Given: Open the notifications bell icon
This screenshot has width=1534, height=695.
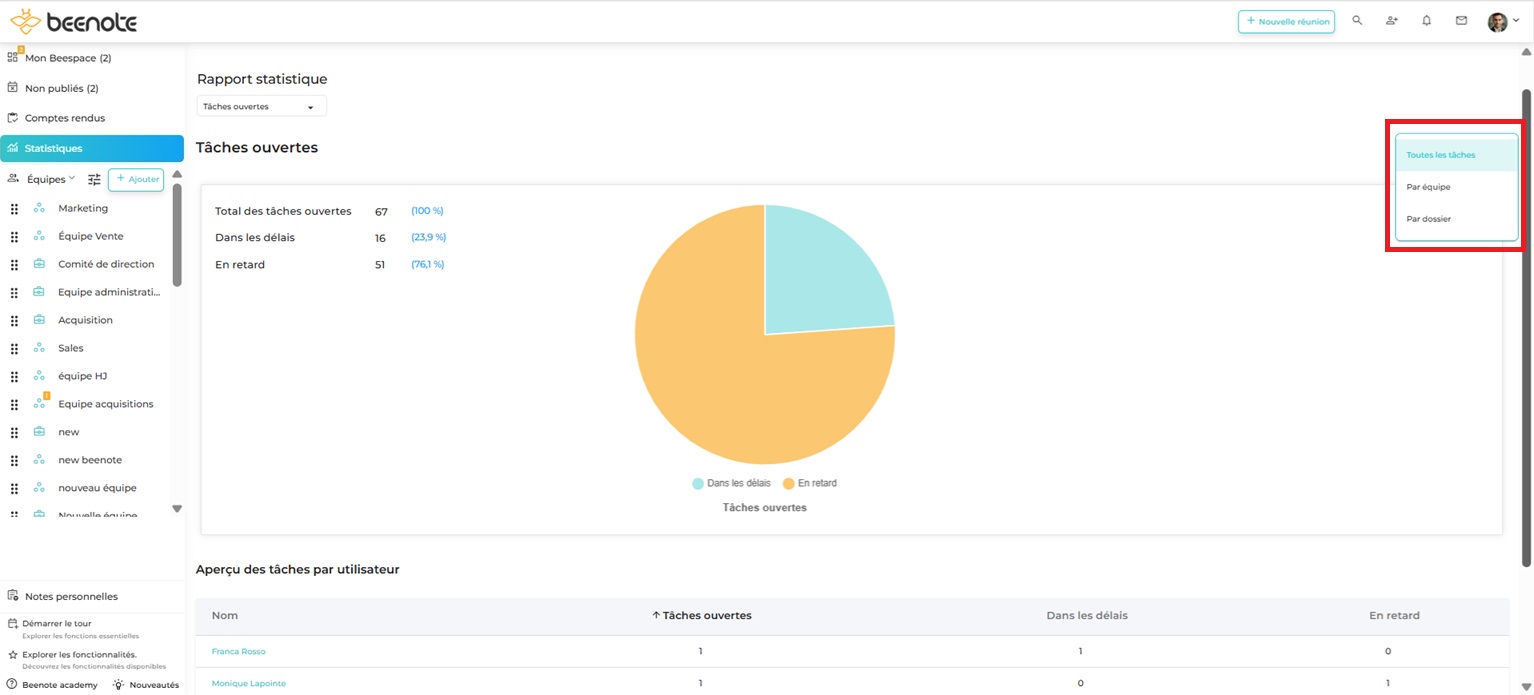Looking at the screenshot, I should pyautogui.click(x=1427, y=21).
